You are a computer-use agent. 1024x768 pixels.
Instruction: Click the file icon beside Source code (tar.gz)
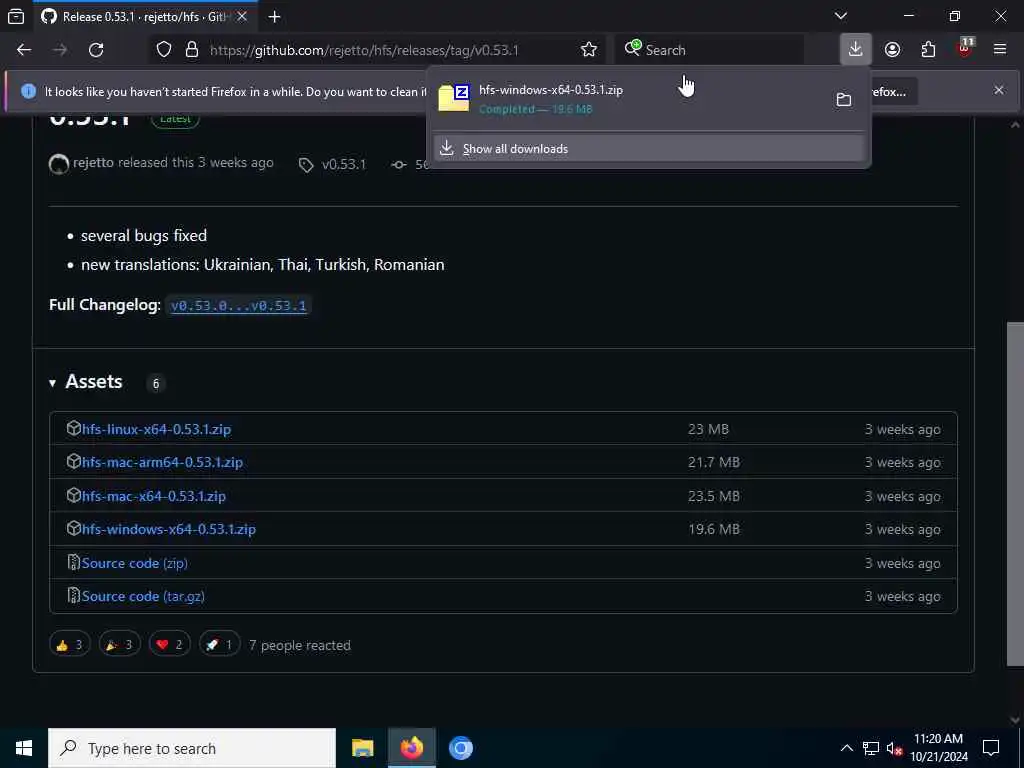point(73,596)
